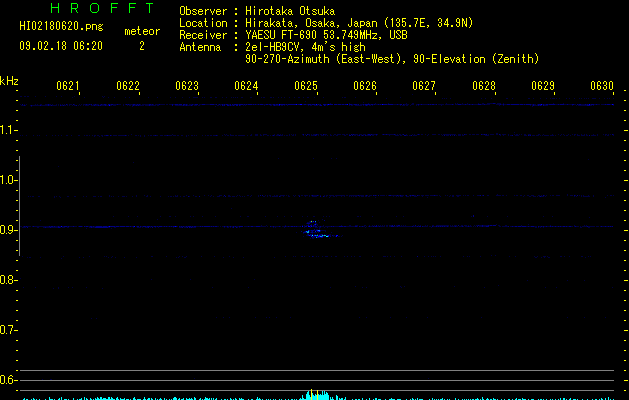Click the cyan power peak below 0625
The height and width of the screenshot is (400, 629).
pos(317,394)
